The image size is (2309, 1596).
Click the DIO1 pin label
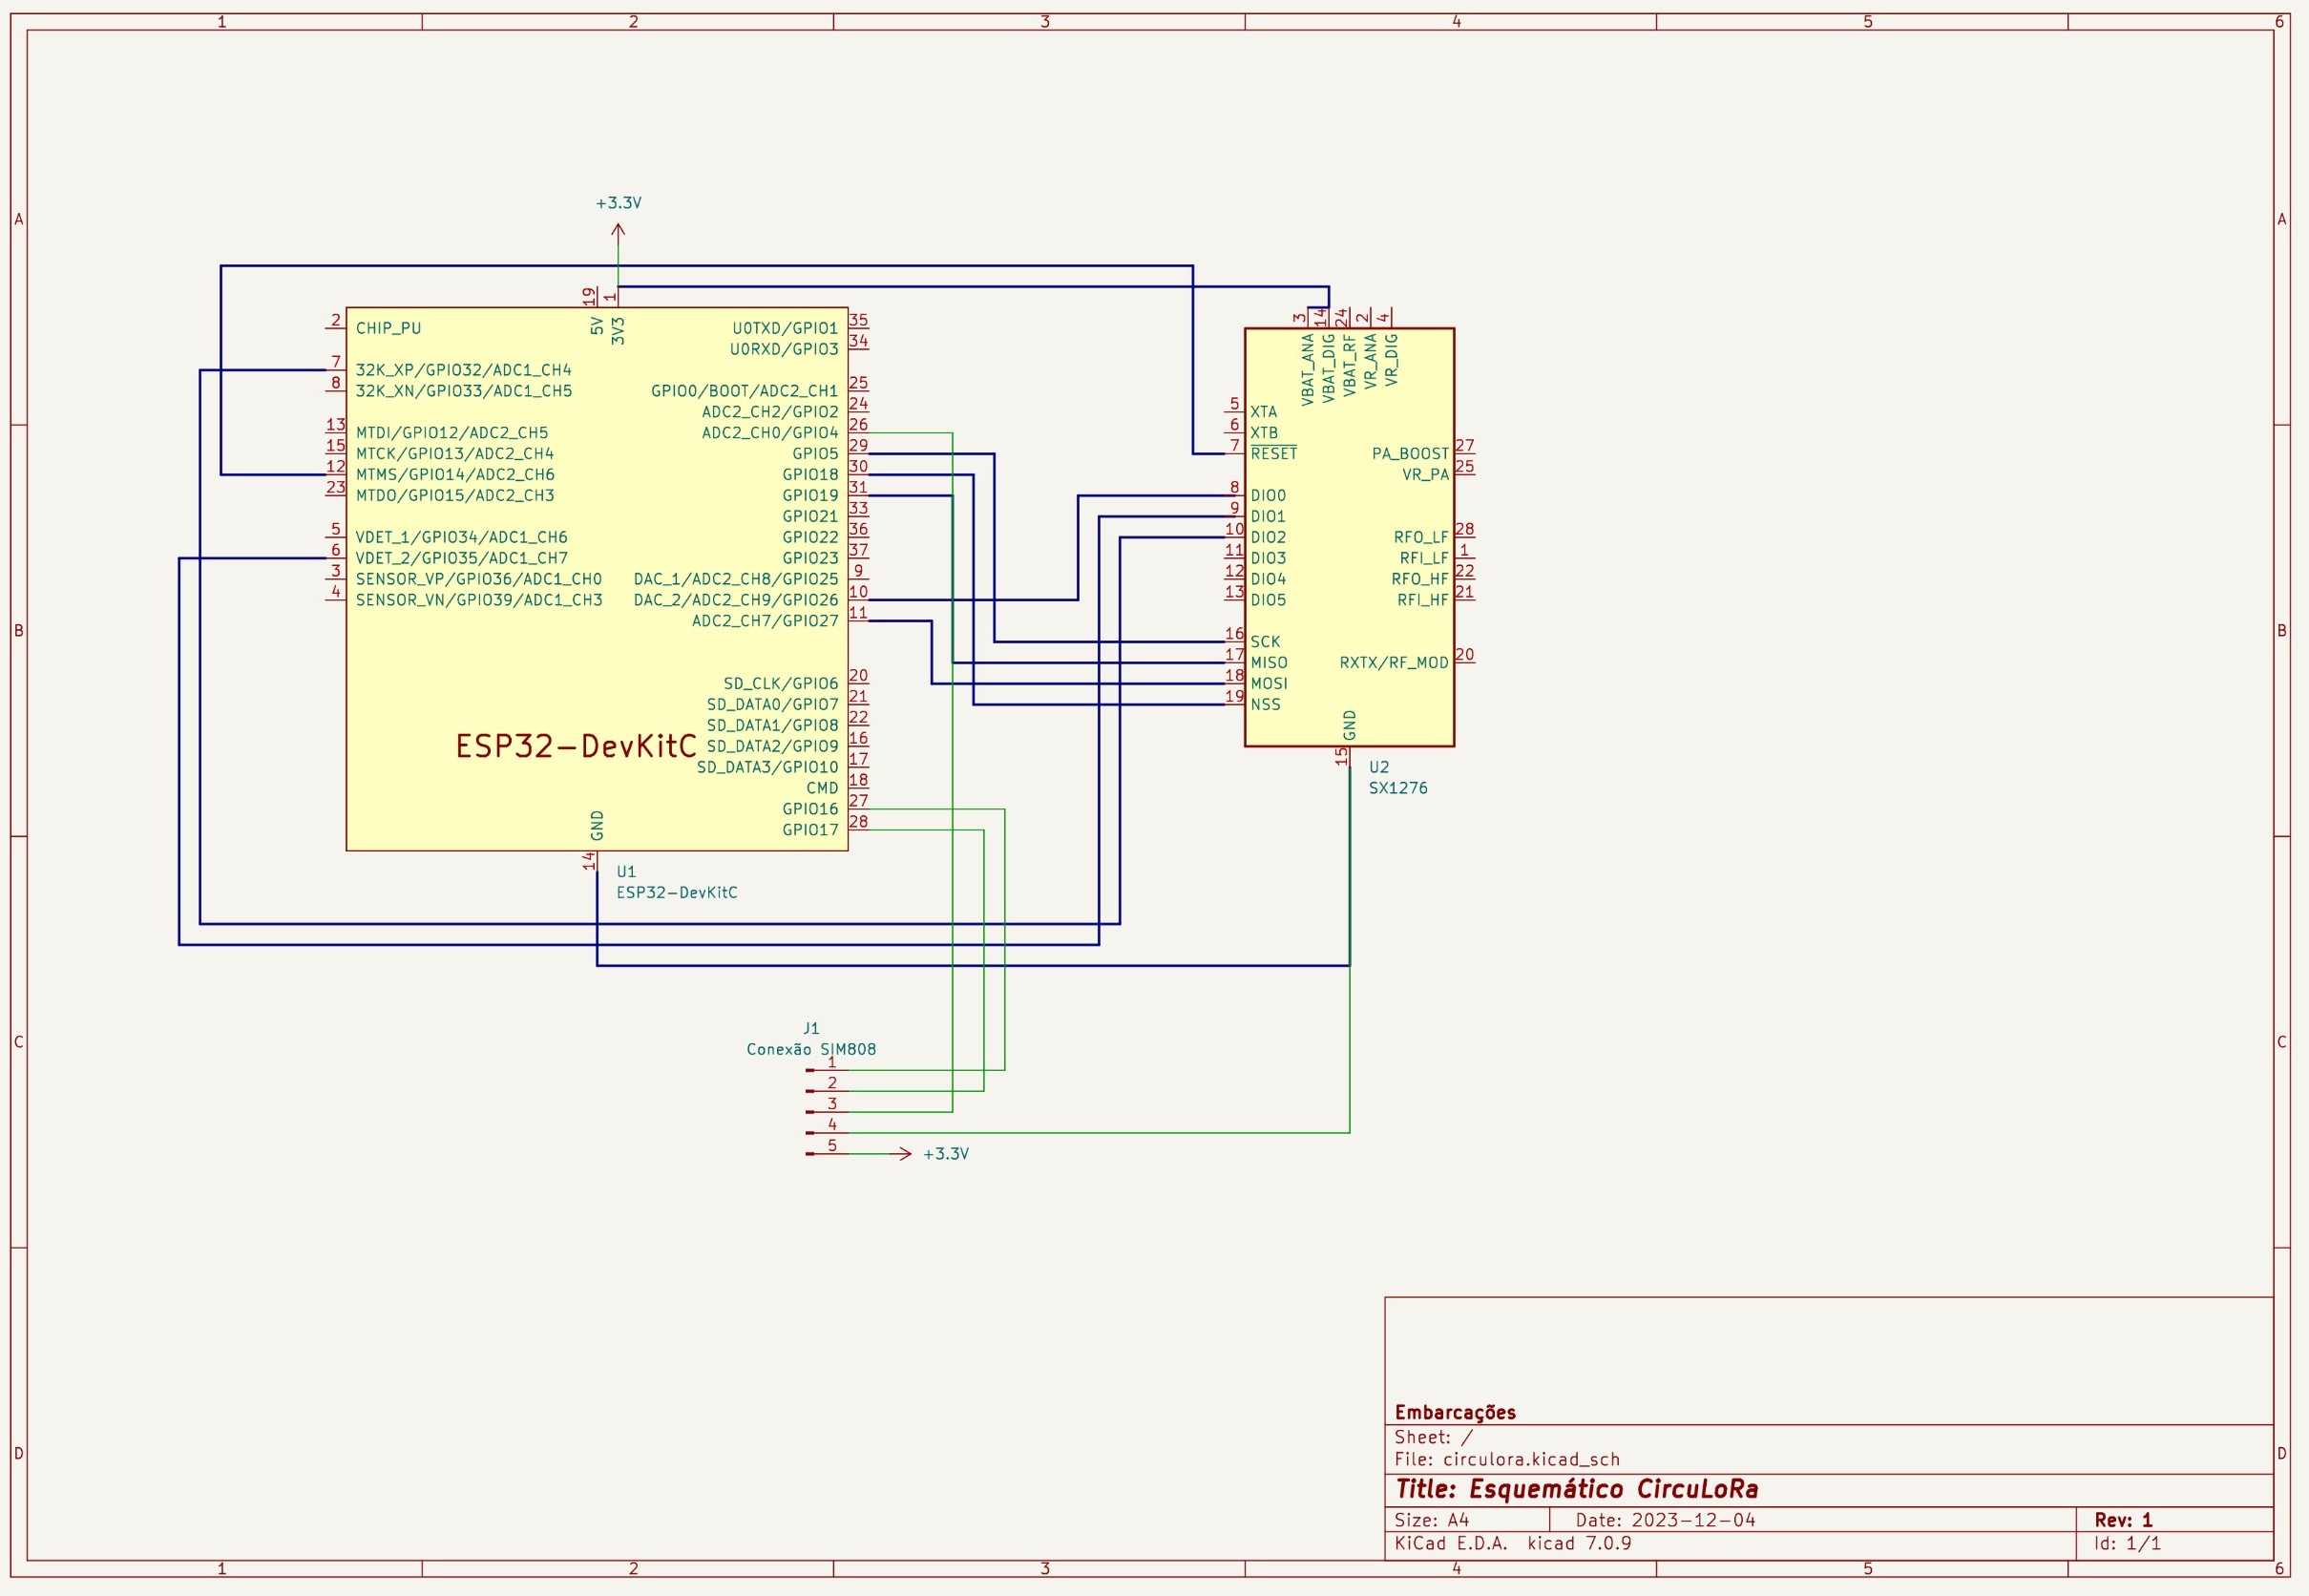pyautogui.click(x=1268, y=516)
